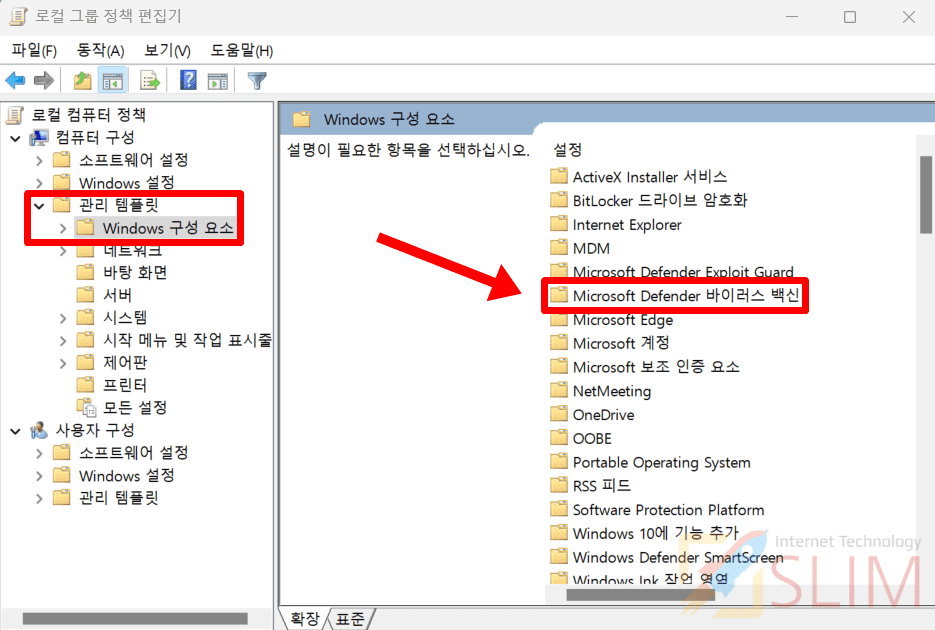935x630 pixels.
Task: Select Windows 10에 기능 추가 folder
Action: 655,533
